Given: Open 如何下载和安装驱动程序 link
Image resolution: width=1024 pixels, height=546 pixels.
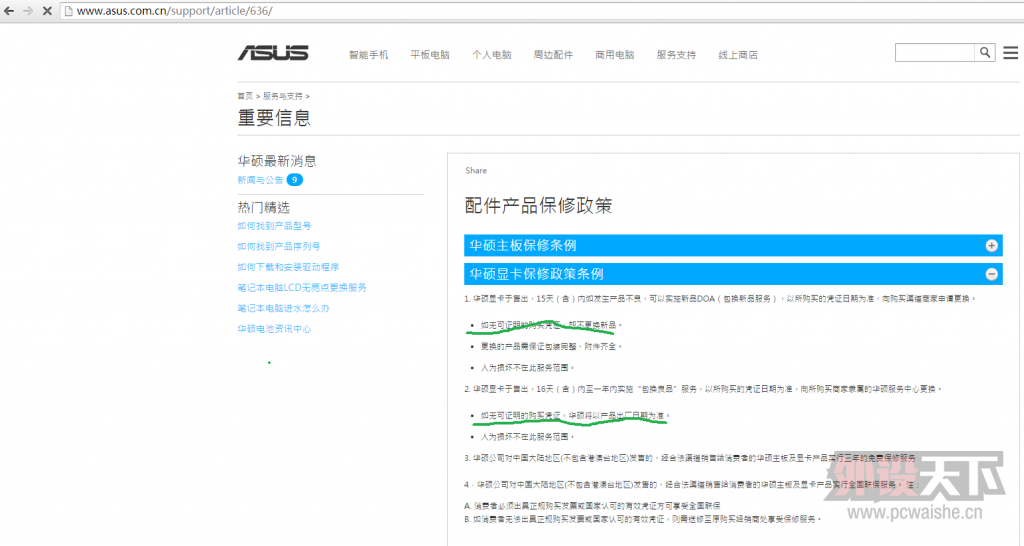Looking at the screenshot, I should pos(288,267).
